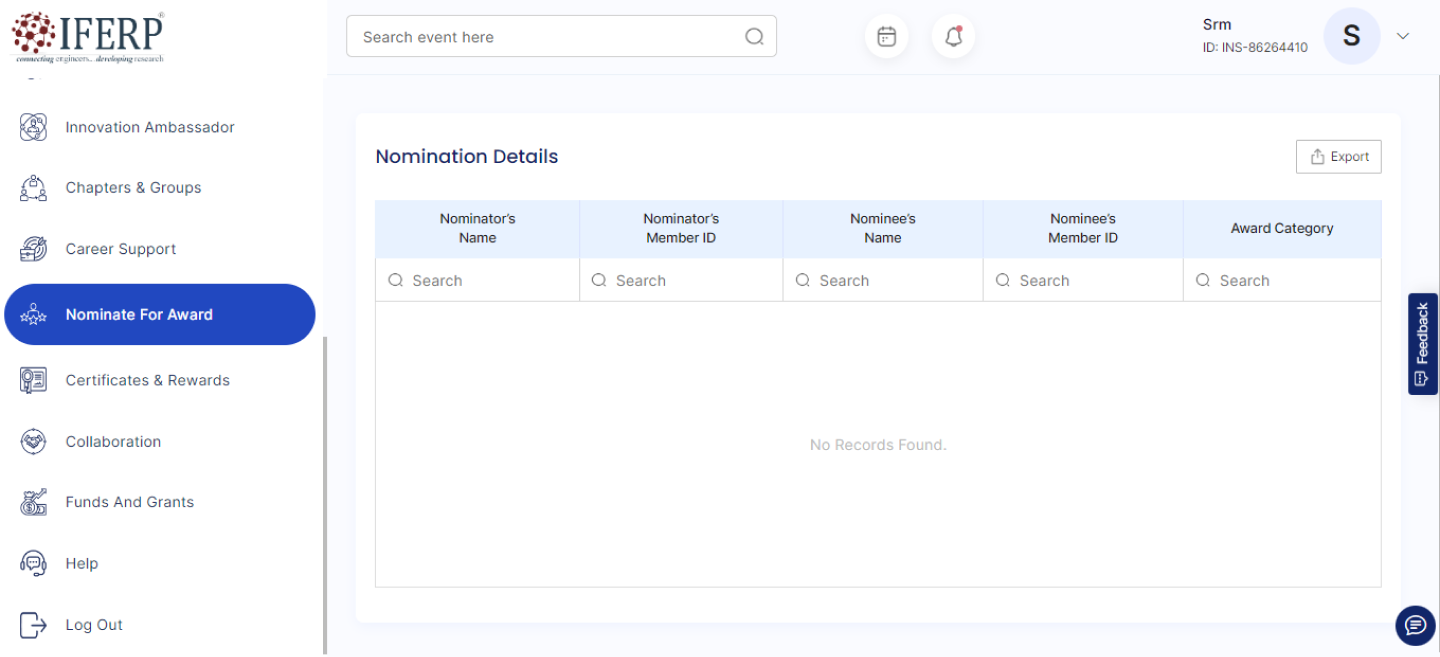Open the chat bubble widget
Viewport: 1440px width, 657px height.
click(x=1415, y=625)
